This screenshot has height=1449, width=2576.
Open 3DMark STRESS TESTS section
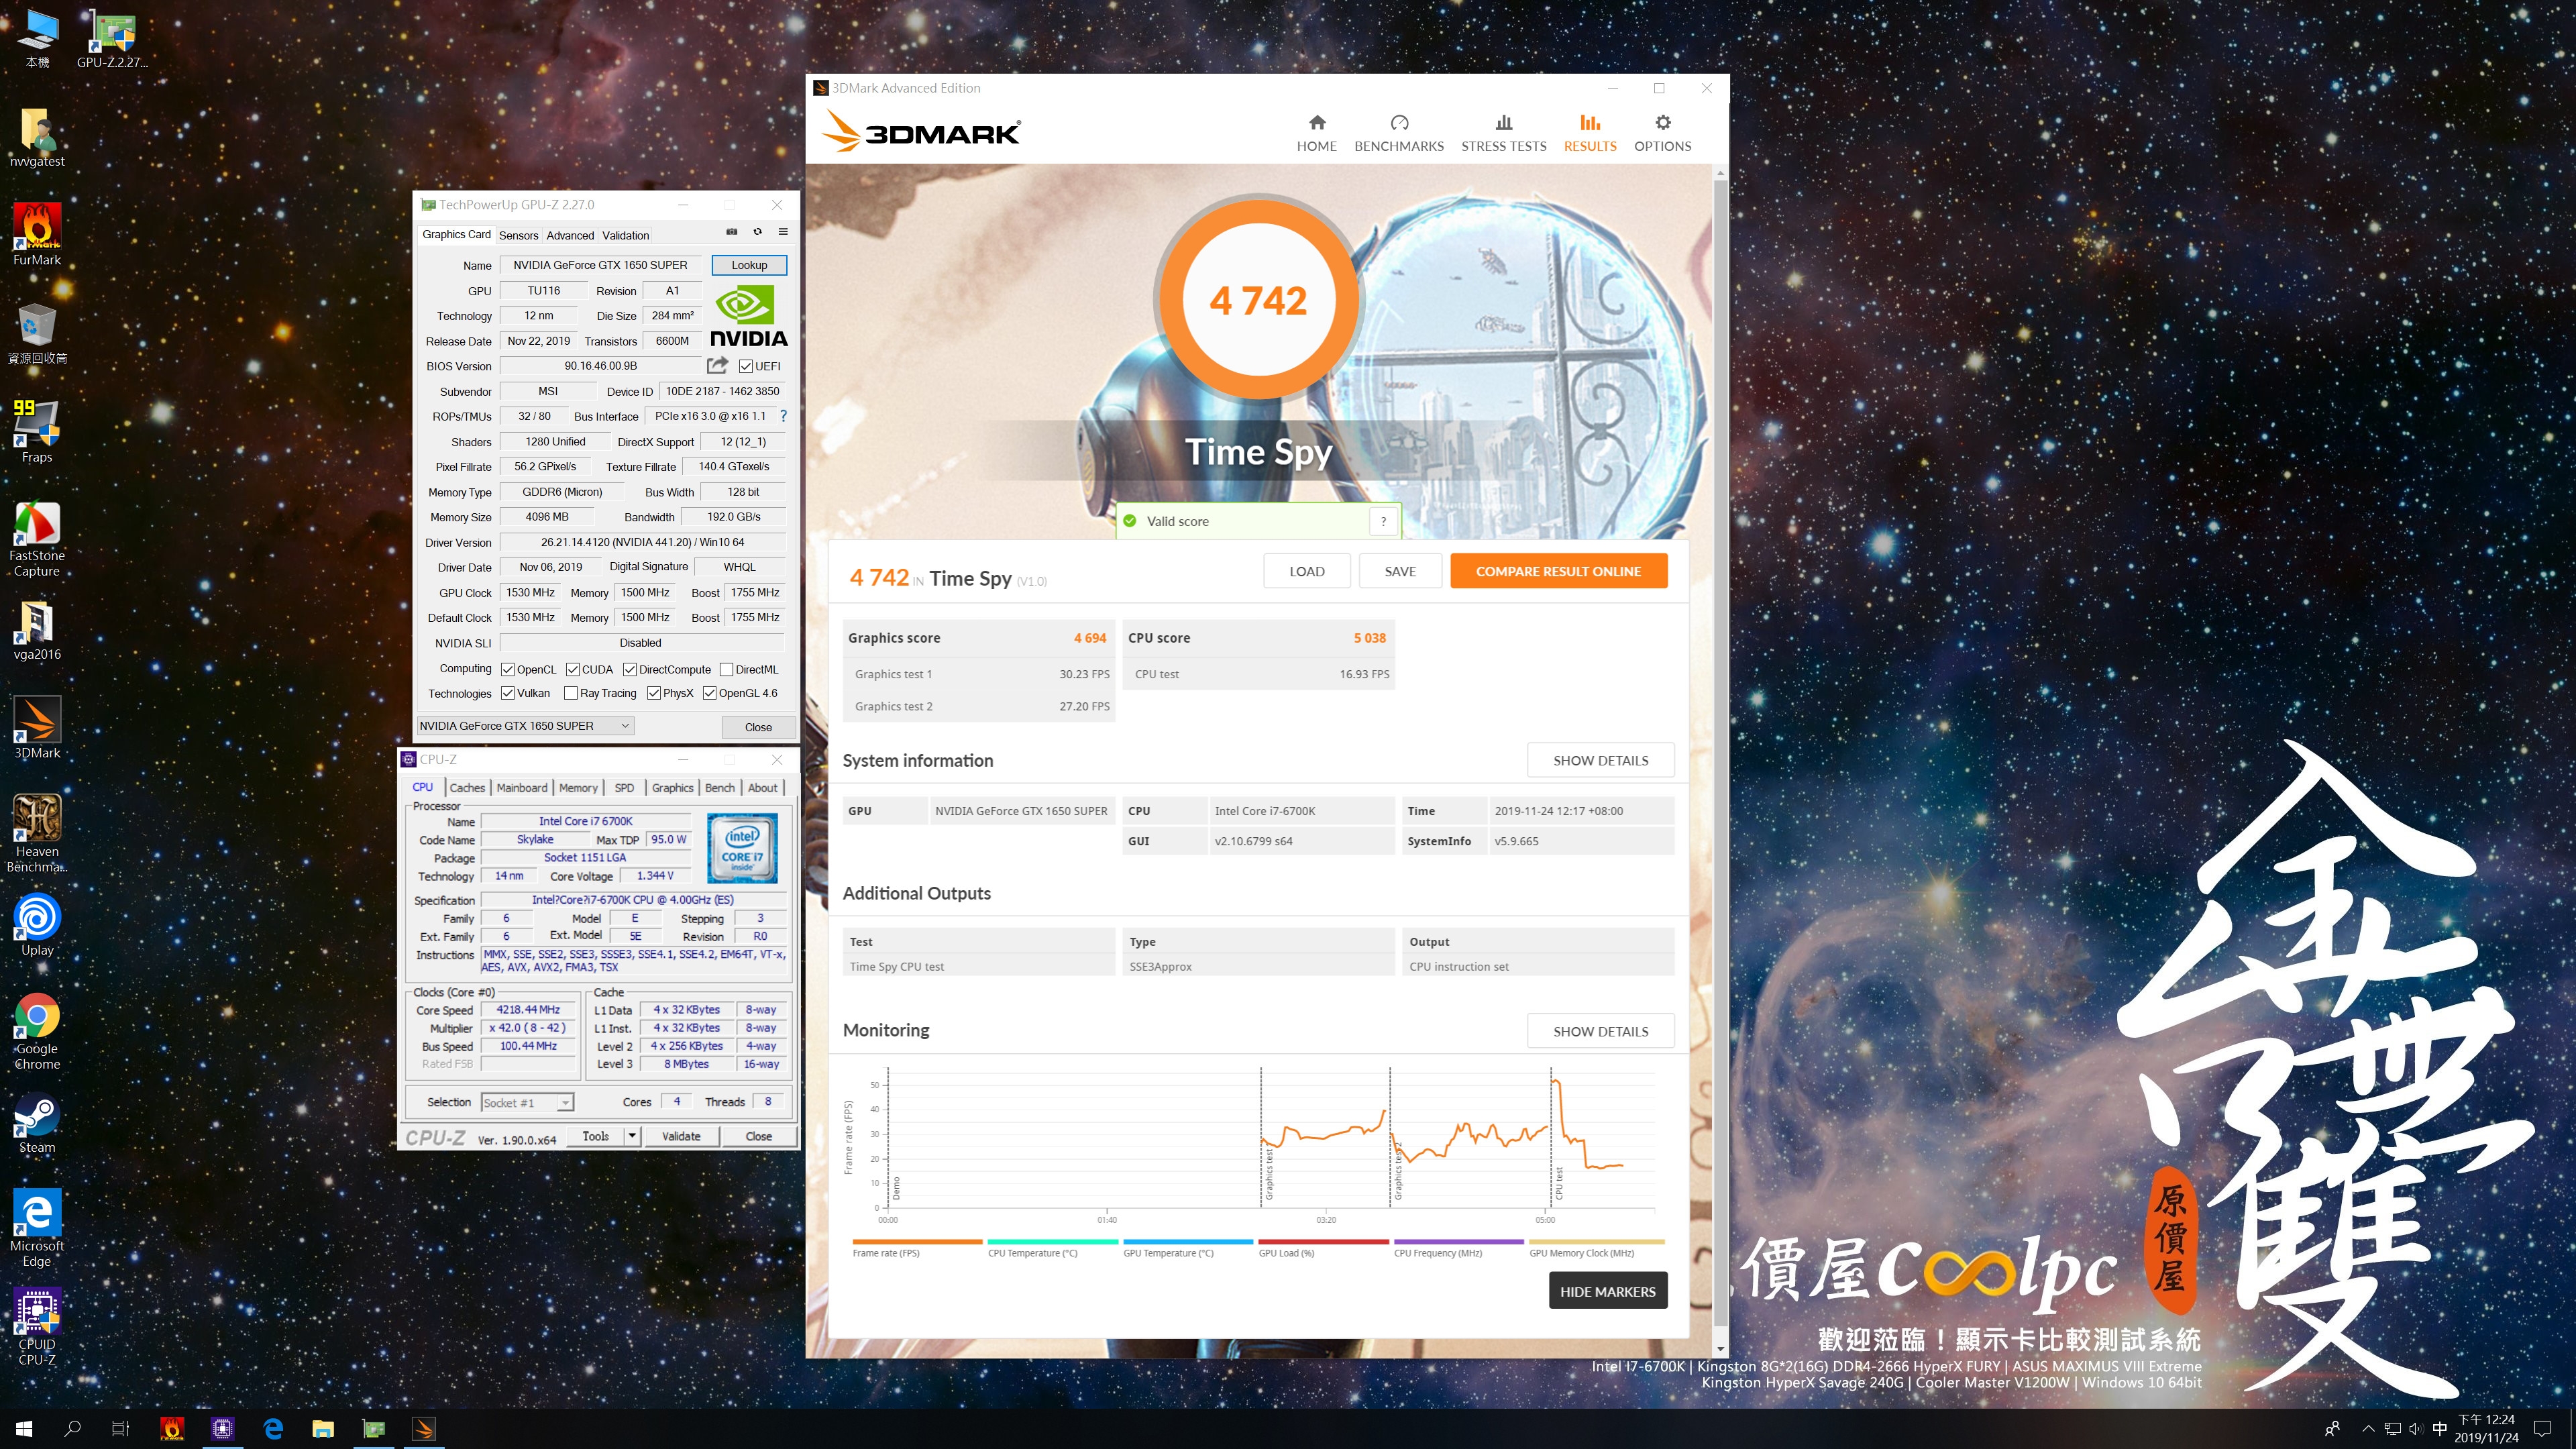[1503, 133]
